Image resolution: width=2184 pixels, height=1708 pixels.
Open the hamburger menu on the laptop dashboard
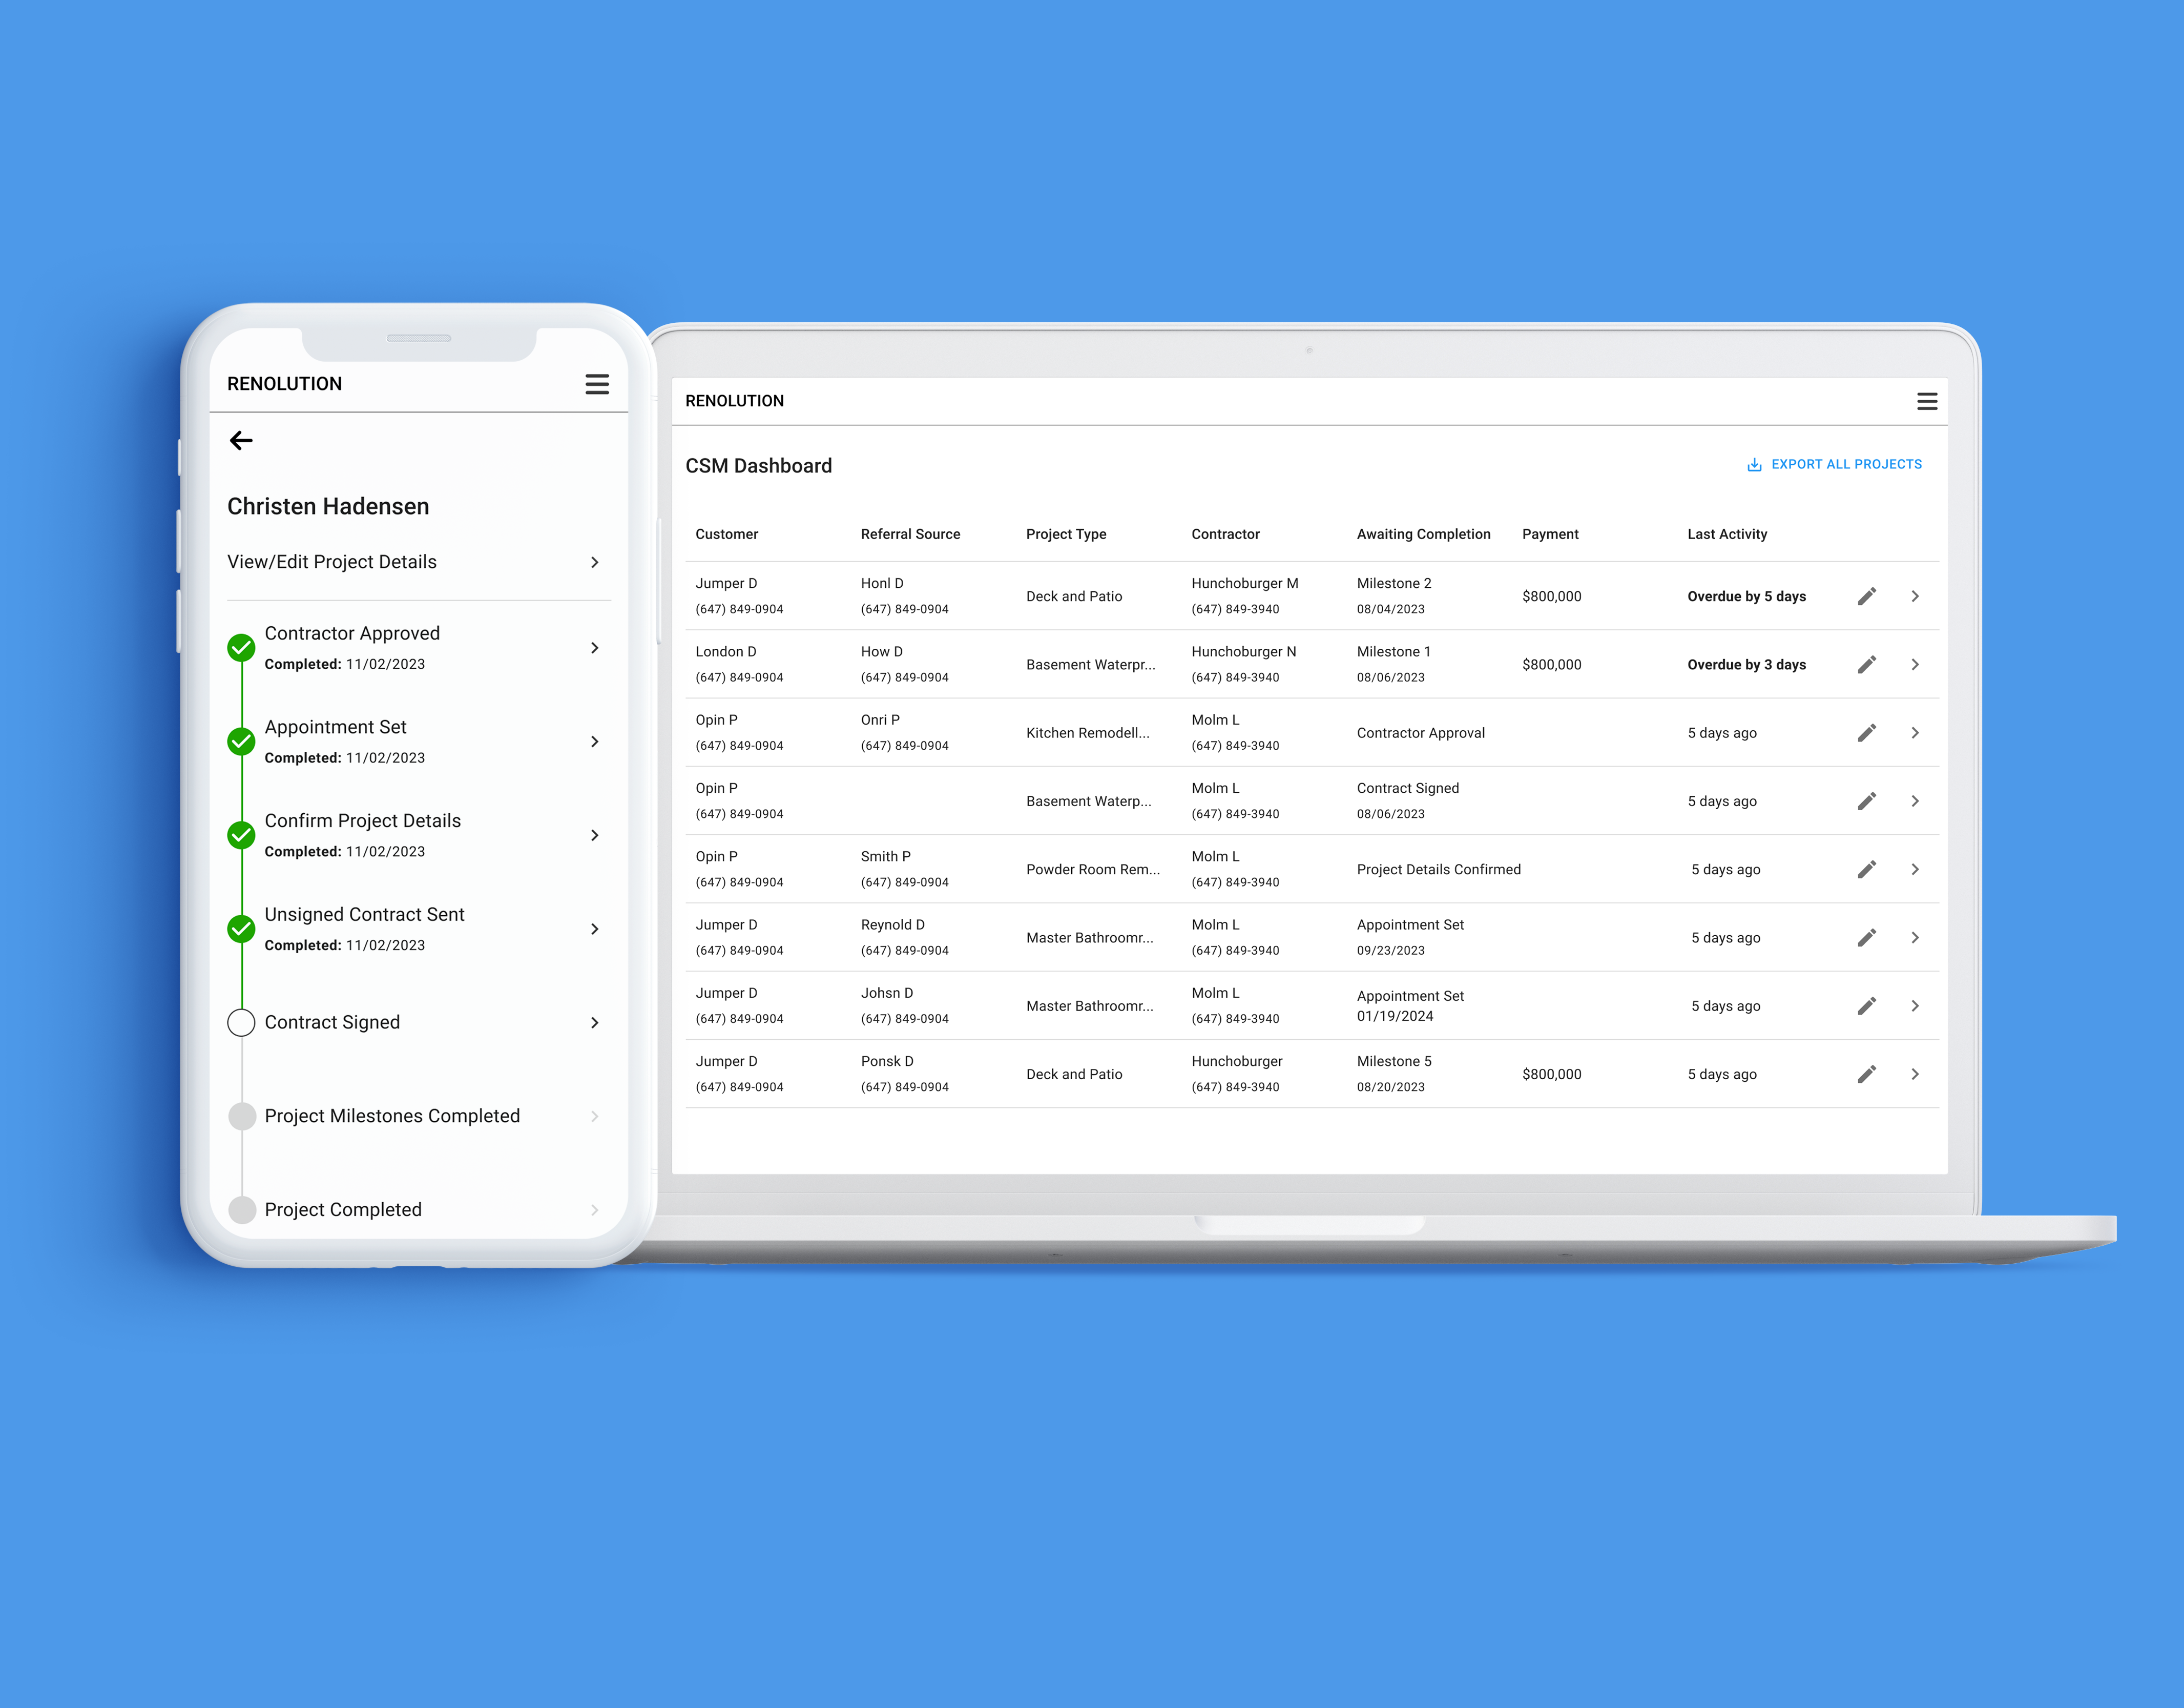click(x=1926, y=401)
